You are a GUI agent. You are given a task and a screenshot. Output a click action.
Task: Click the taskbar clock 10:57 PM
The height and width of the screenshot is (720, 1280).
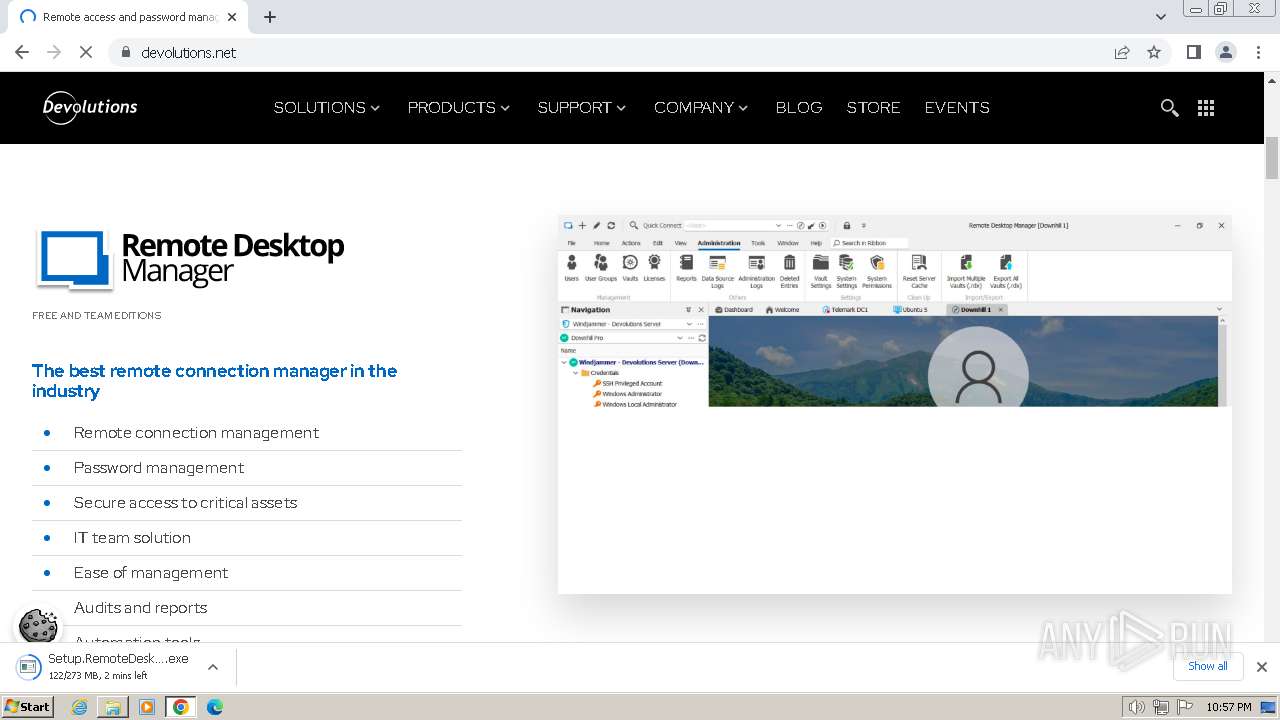point(1228,707)
